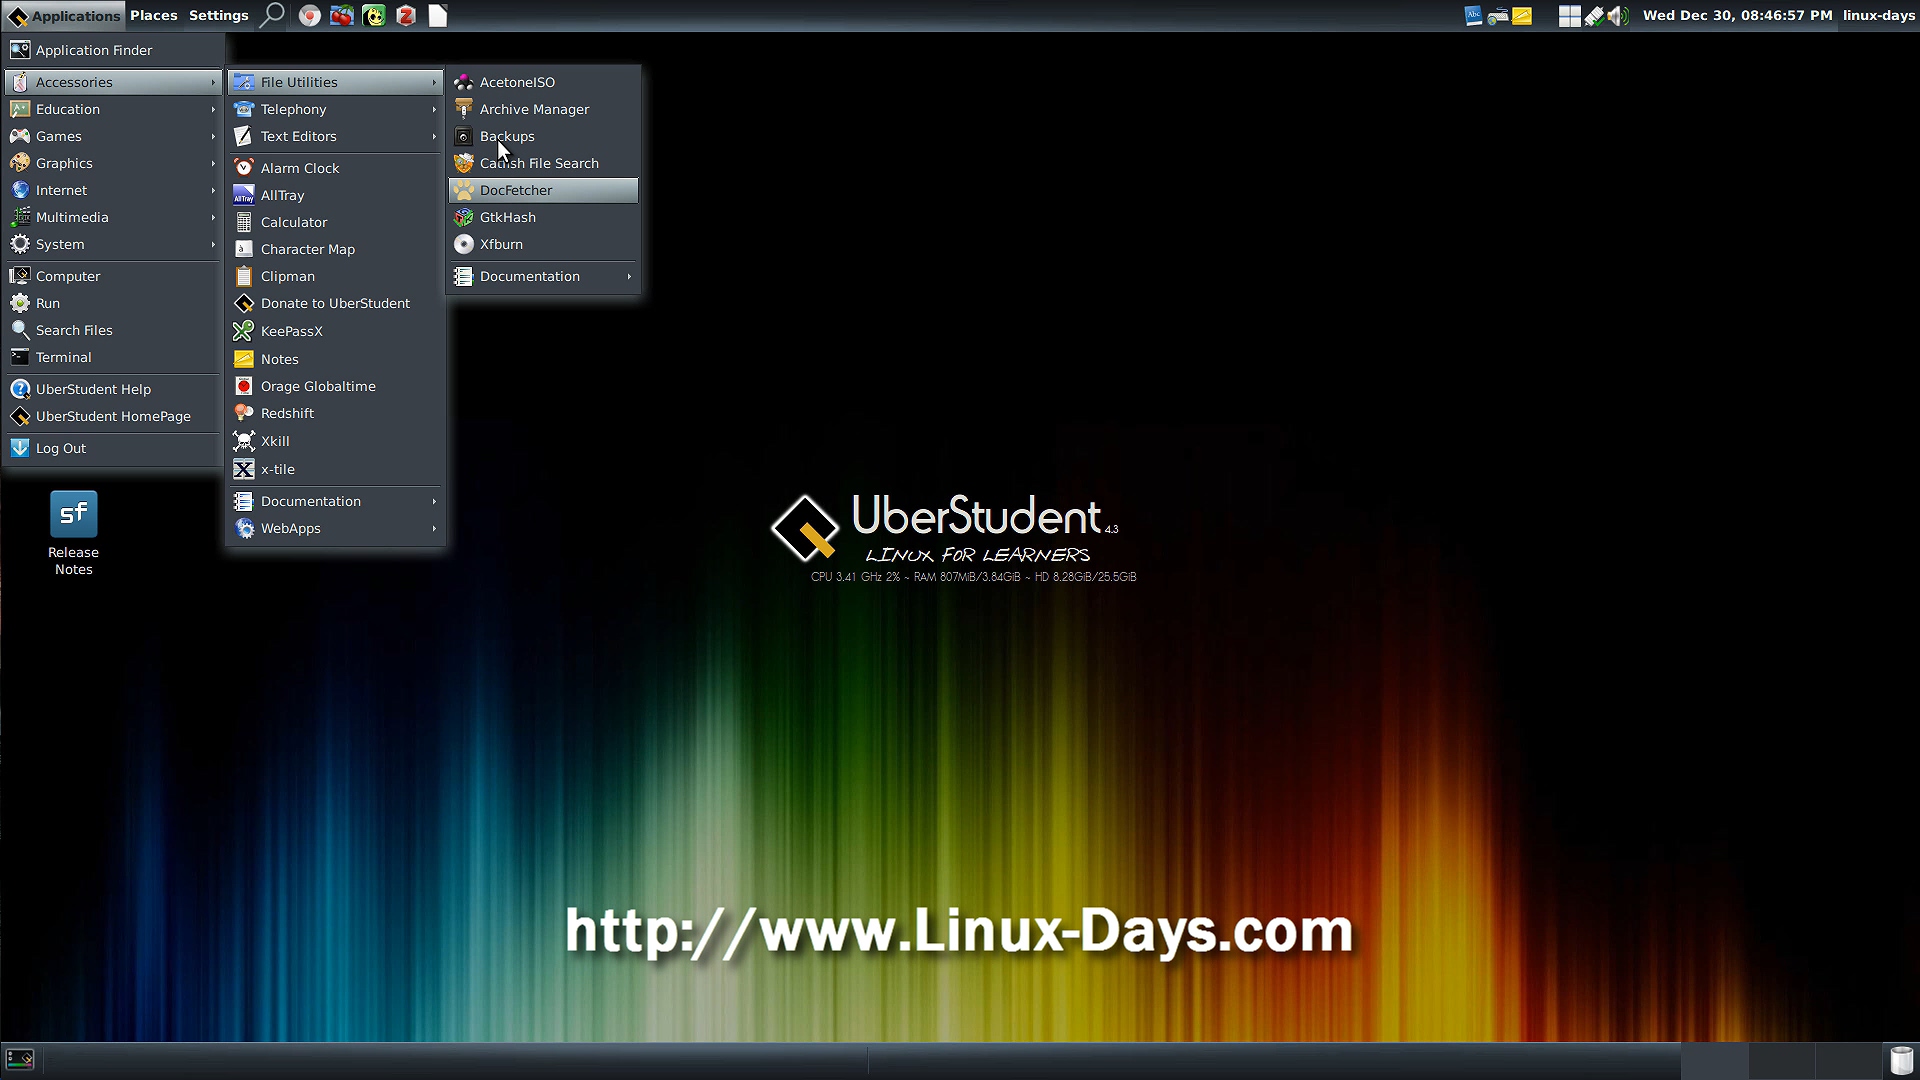Open Archive Manager
The height and width of the screenshot is (1080, 1920).
[544, 109]
